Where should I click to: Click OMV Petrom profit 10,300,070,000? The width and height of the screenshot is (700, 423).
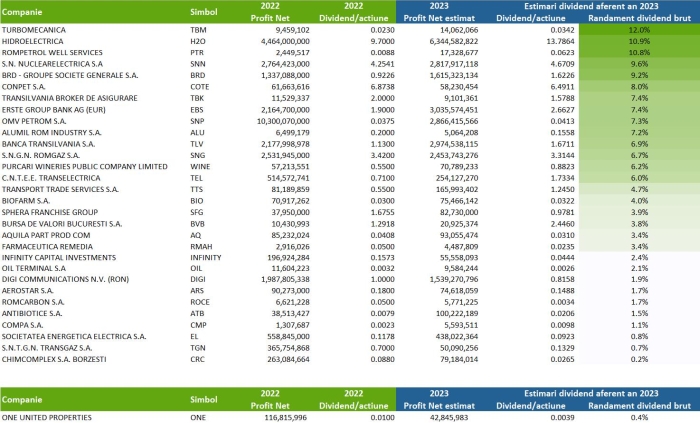[283, 121]
